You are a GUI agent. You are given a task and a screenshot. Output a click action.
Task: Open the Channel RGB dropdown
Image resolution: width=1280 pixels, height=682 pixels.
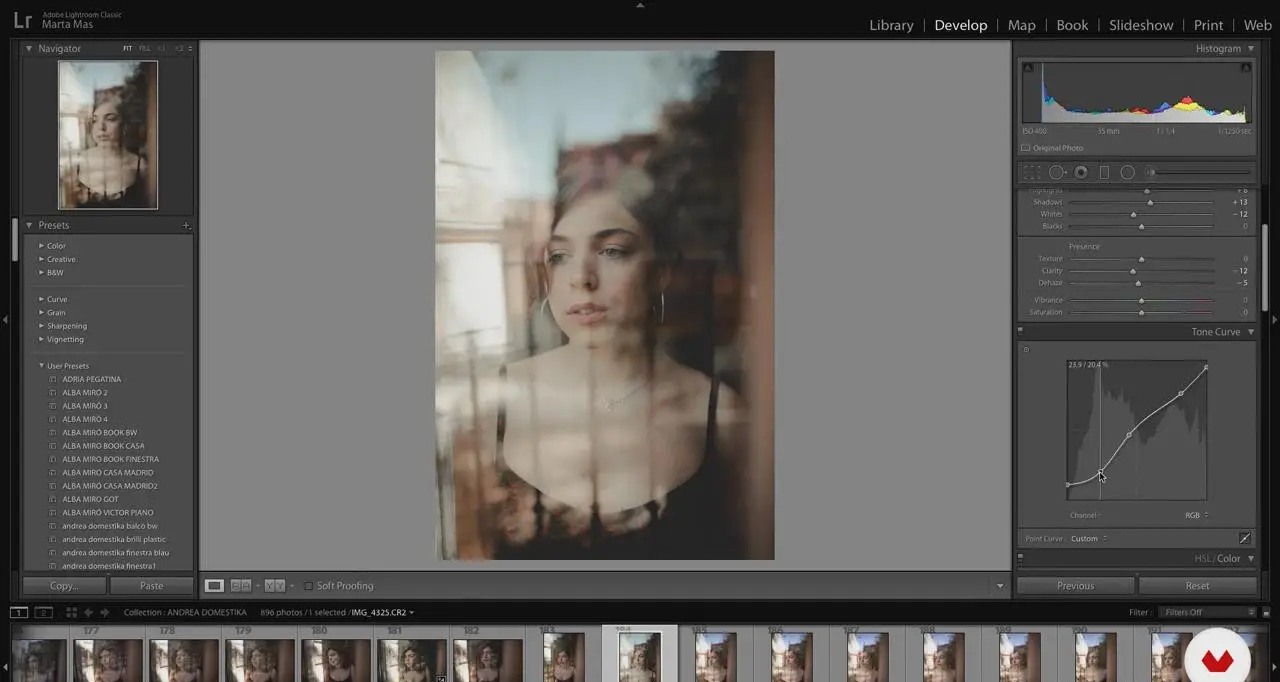pyautogui.click(x=1197, y=516)
